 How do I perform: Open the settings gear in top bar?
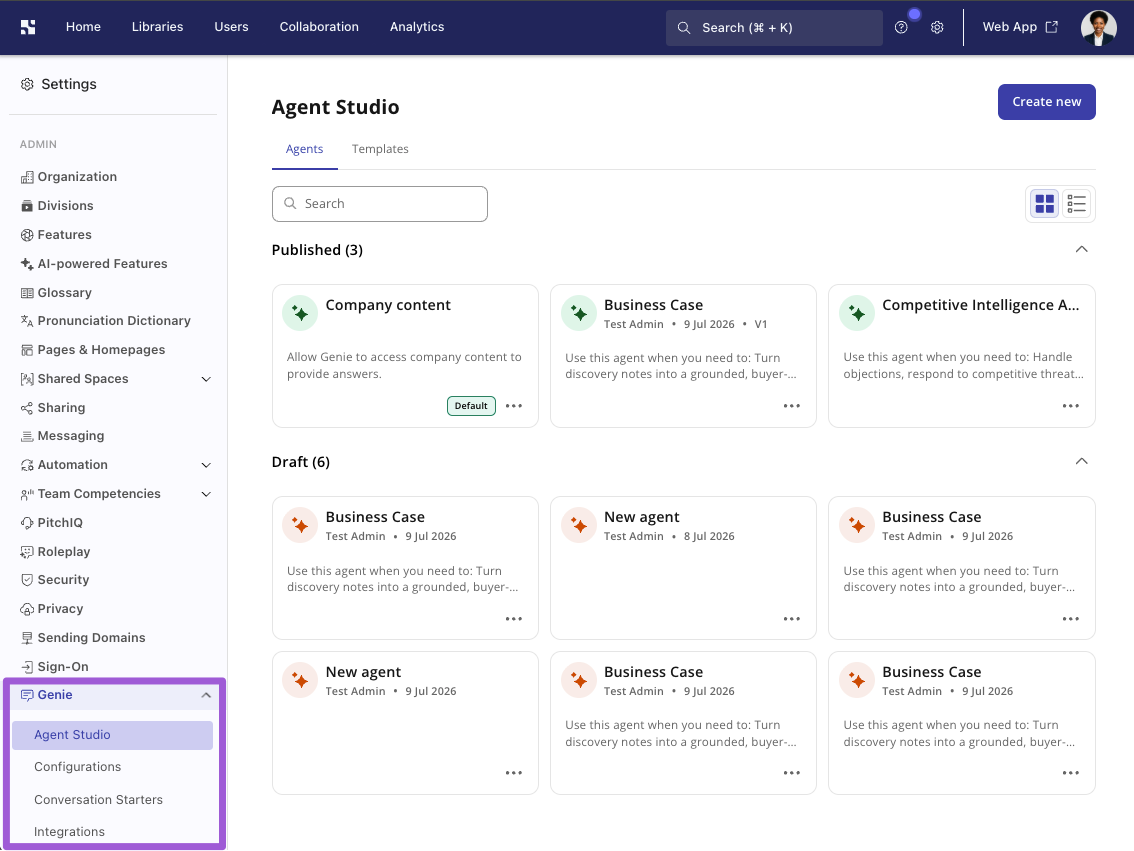(937, 27)
